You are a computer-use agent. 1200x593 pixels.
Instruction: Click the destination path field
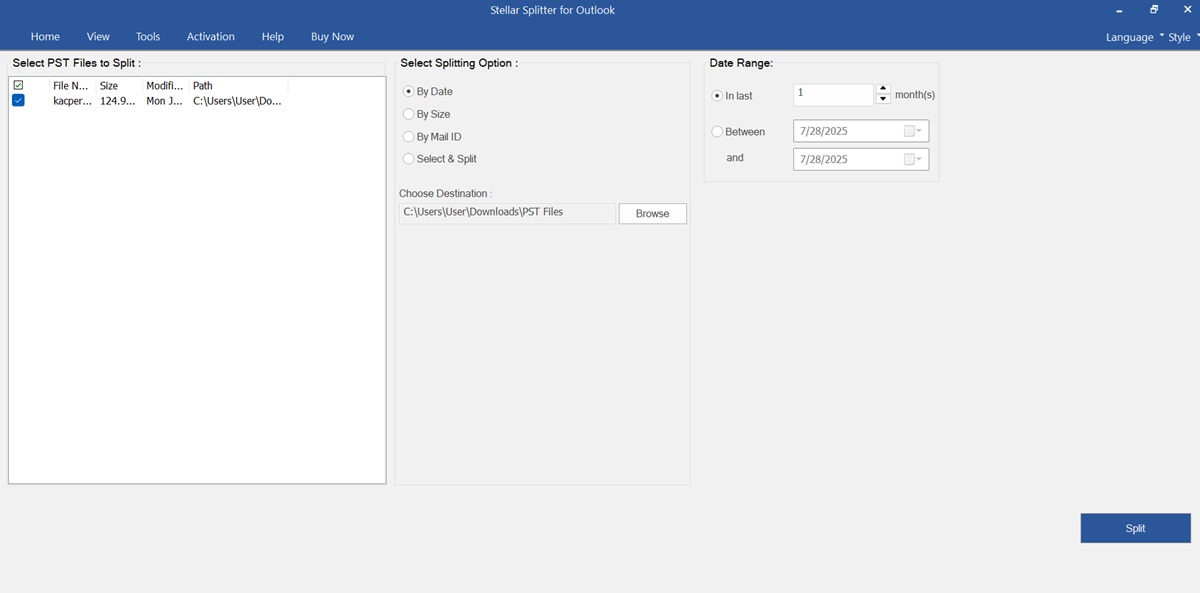(x=507, y=213)
